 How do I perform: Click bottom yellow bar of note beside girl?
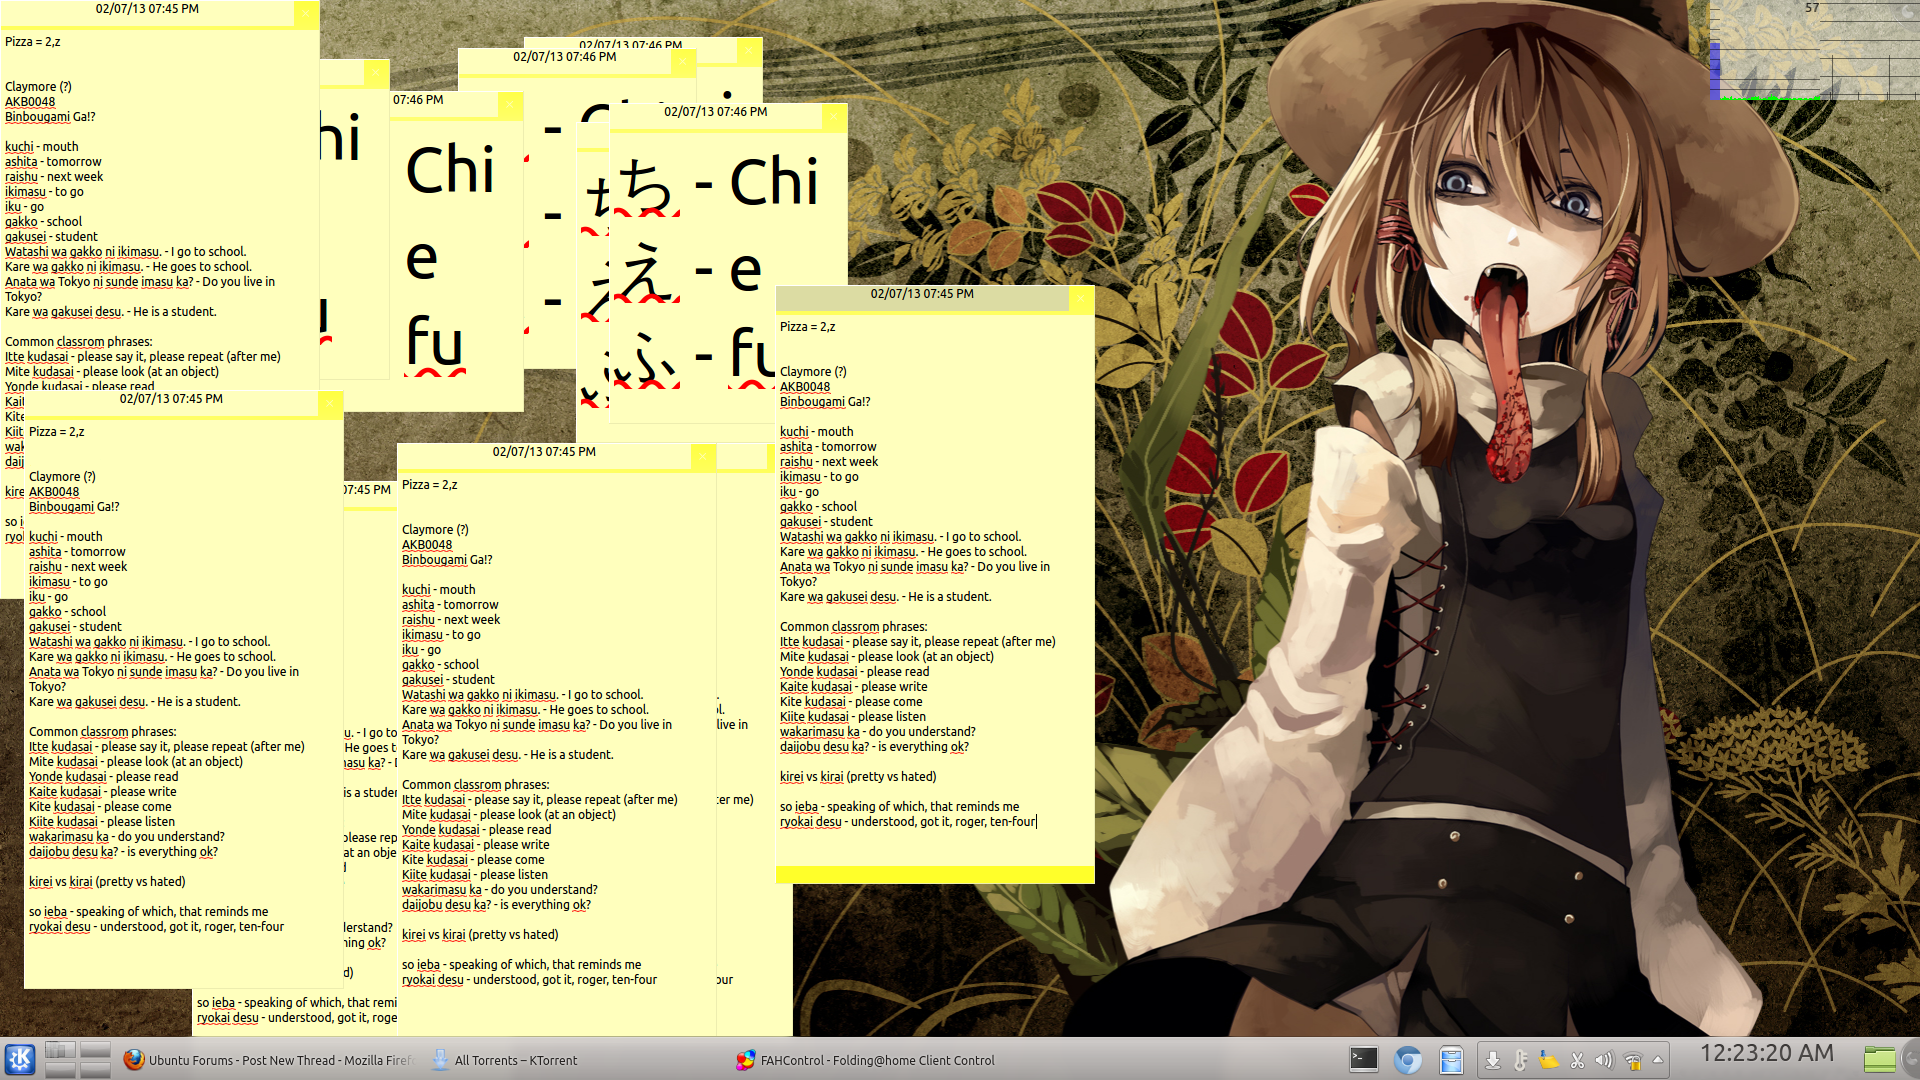(x=935, y=875)
